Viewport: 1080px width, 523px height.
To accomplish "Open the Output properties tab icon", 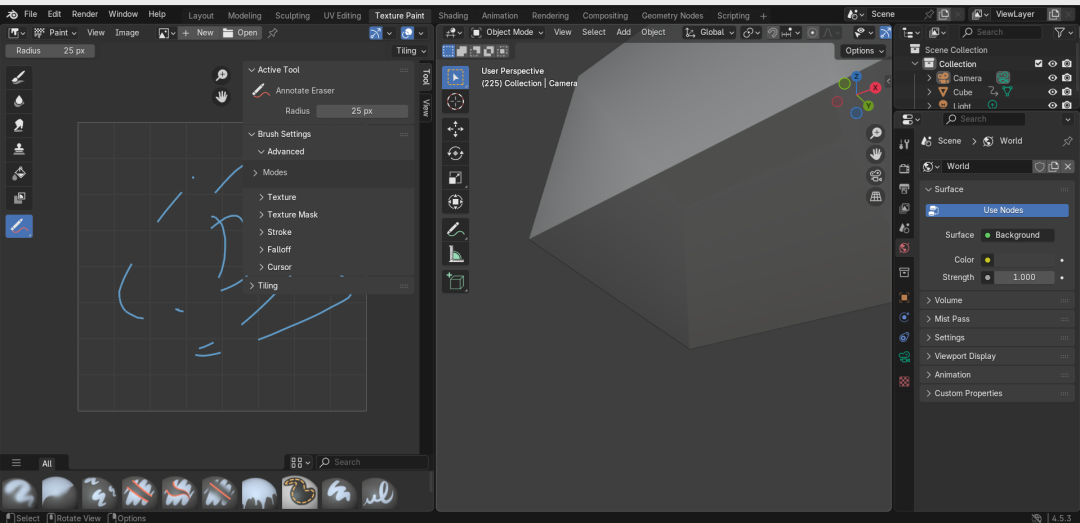I will (x=904, y=189).
